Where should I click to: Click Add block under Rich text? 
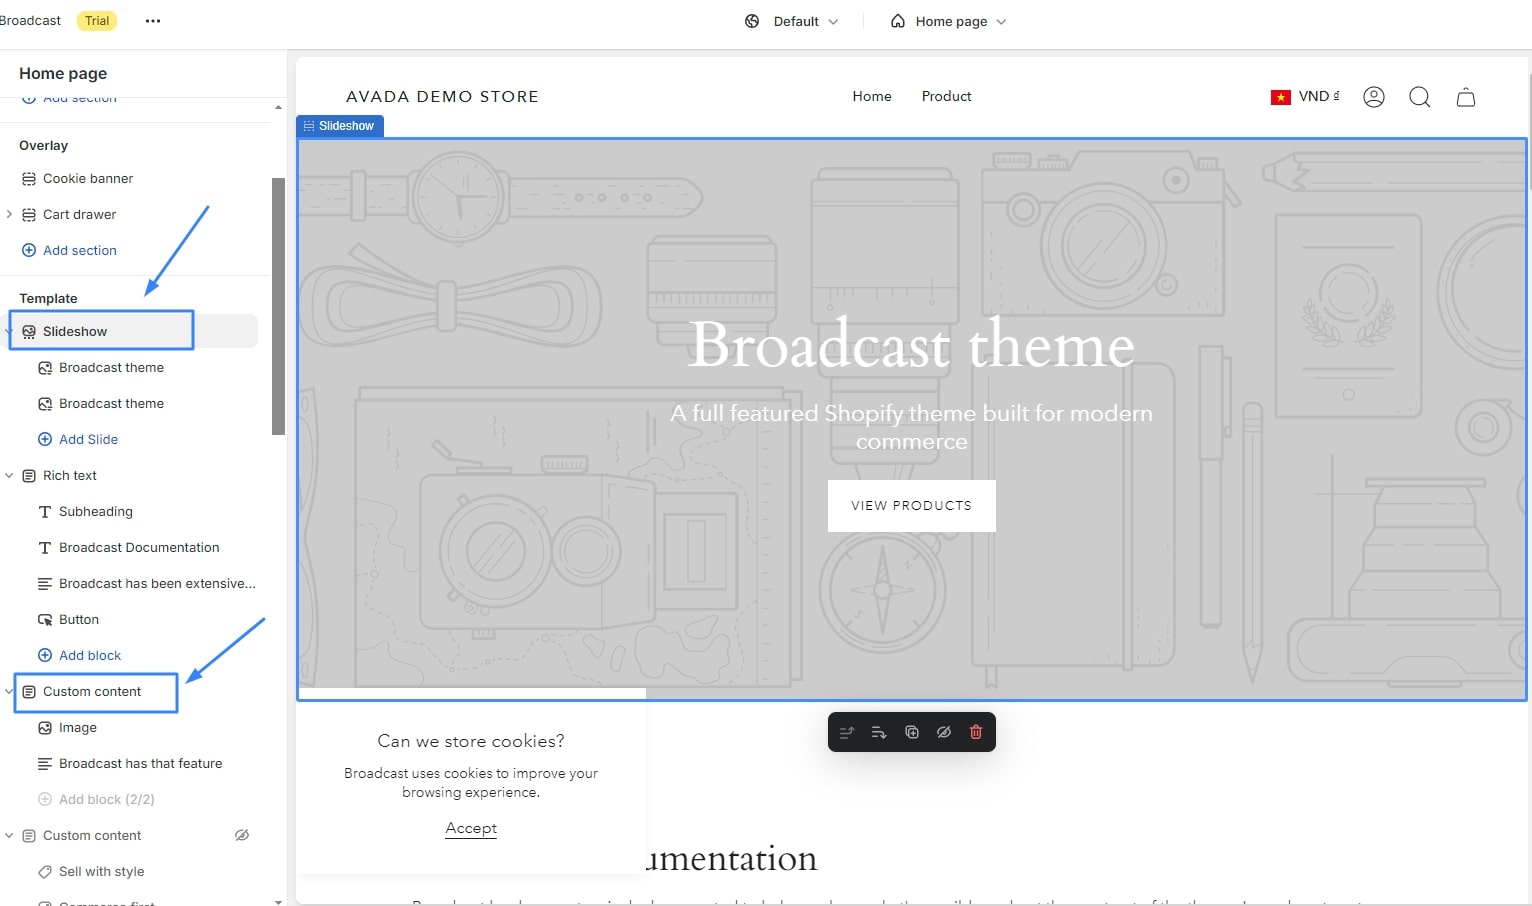(x=79, y=655)
